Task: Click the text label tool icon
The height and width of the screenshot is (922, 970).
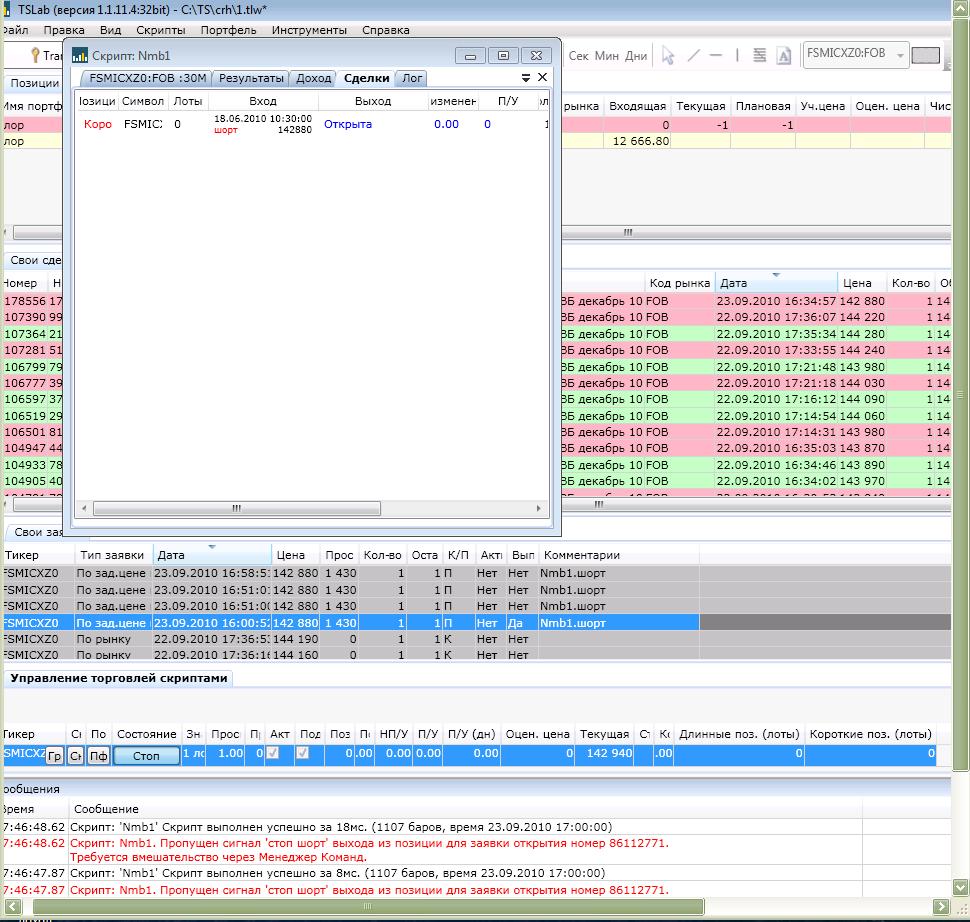Action: click(784, 56)
